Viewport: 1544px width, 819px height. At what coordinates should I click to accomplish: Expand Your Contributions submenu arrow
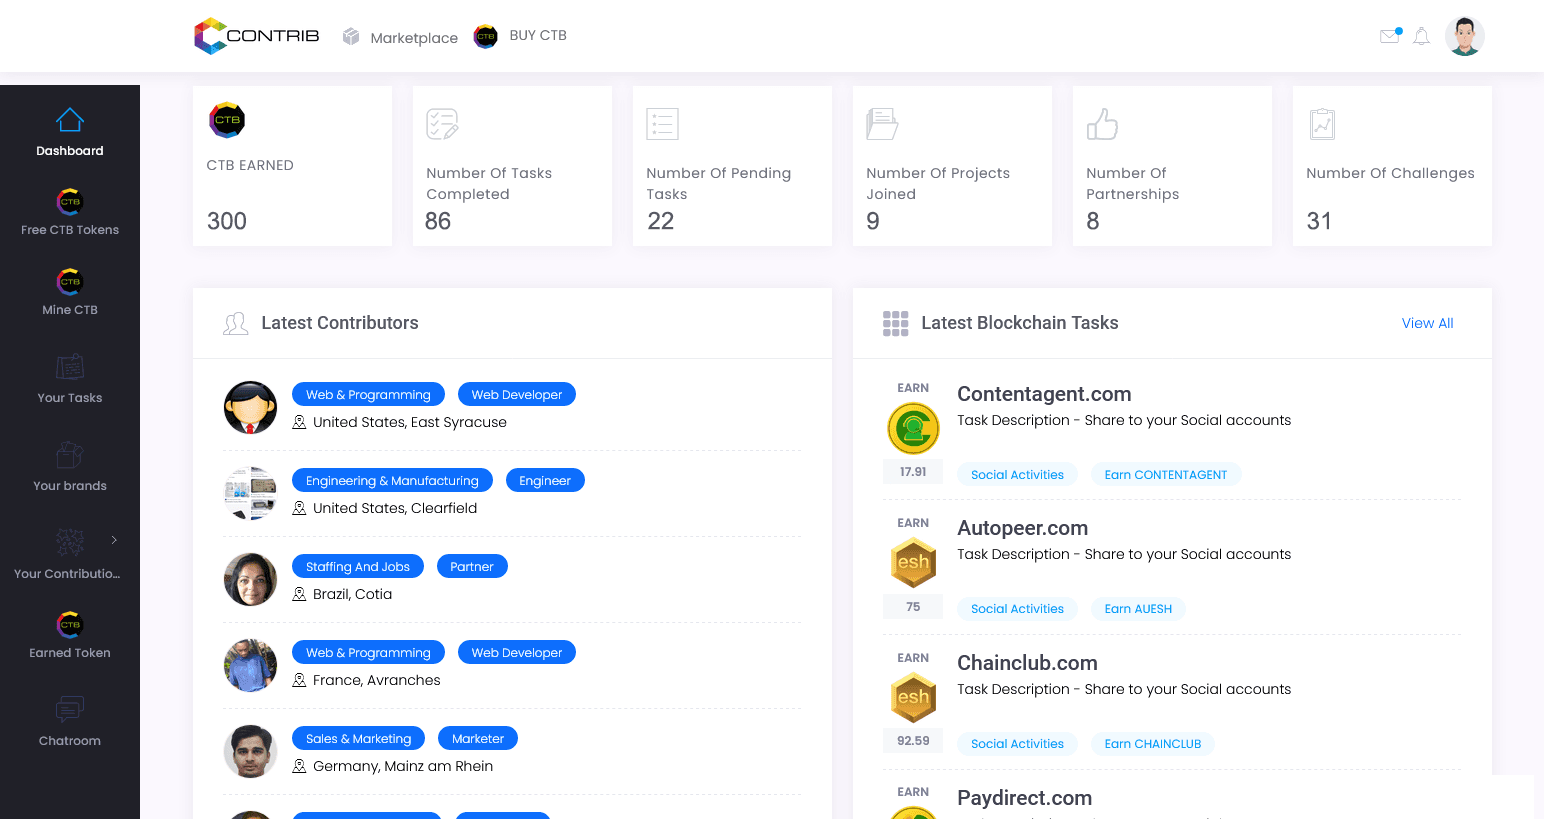pyautogui.click(x=114, y=540)
